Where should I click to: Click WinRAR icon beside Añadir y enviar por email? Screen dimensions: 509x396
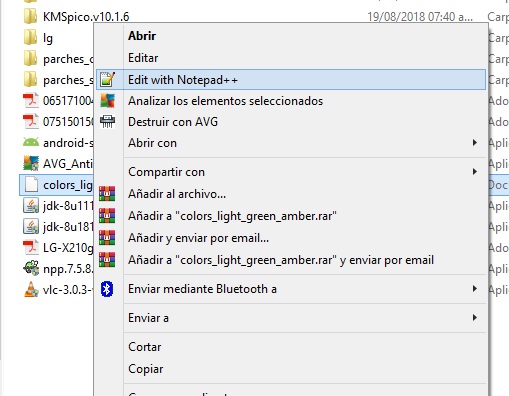pyautogui.click(x=107, y=238)
